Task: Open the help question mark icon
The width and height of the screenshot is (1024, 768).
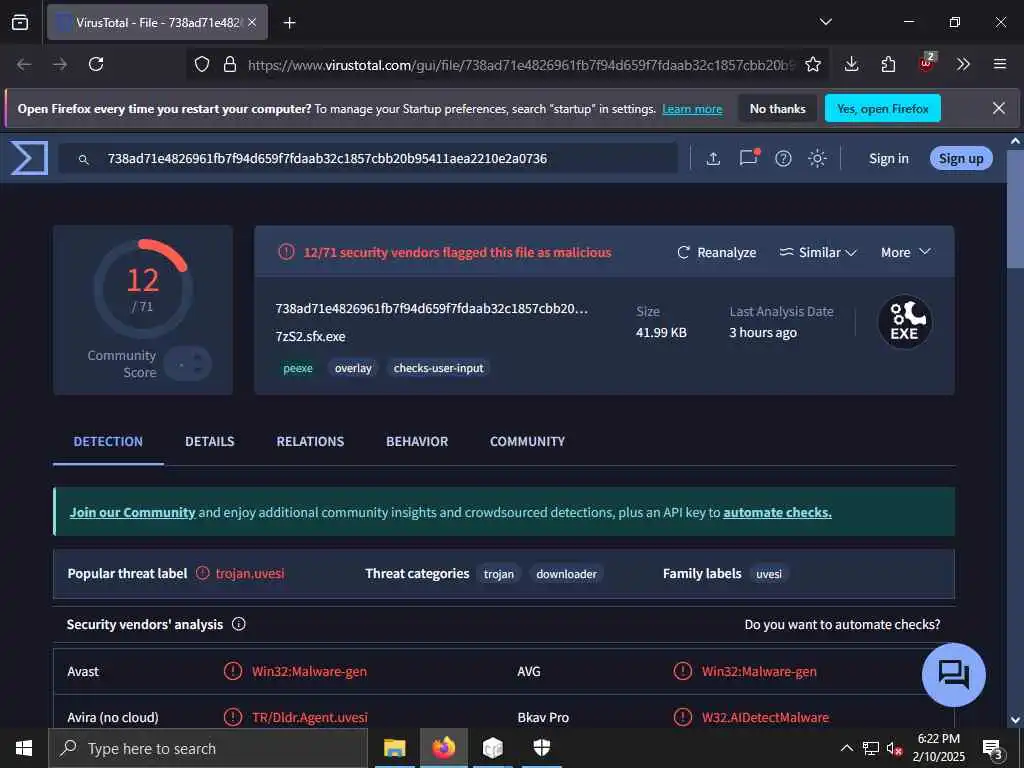Action: [x=783, y=159]
